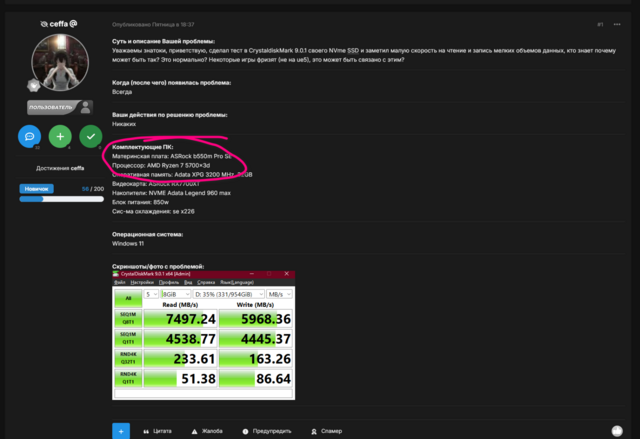640x439 pixels.
Task: Open ceffa's profile avatar picture
Action: (60, 63)
